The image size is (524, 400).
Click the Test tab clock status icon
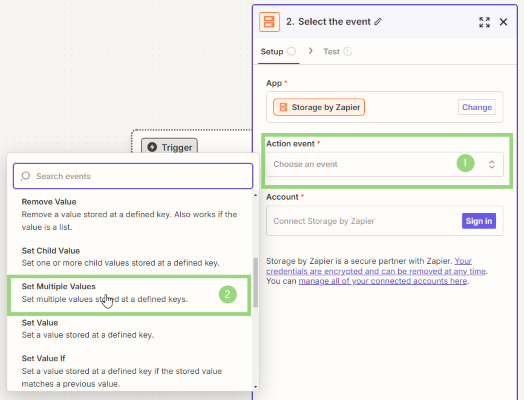(348, 51)
